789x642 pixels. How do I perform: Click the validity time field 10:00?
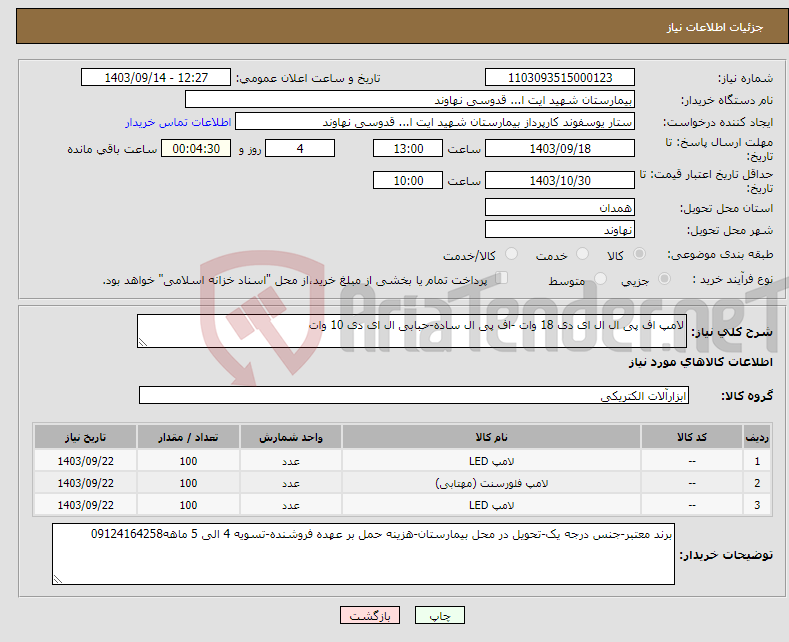click(408, 180)
